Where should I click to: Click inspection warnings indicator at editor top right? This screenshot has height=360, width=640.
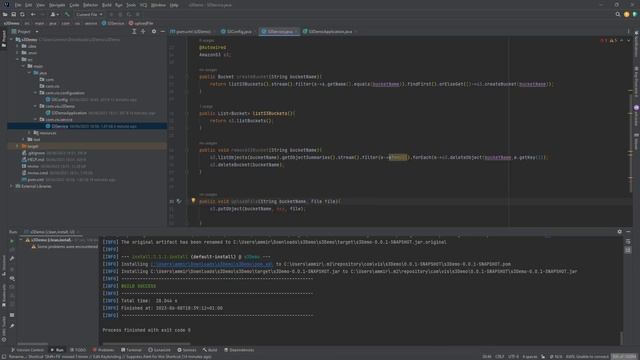(x=608, y=40)
